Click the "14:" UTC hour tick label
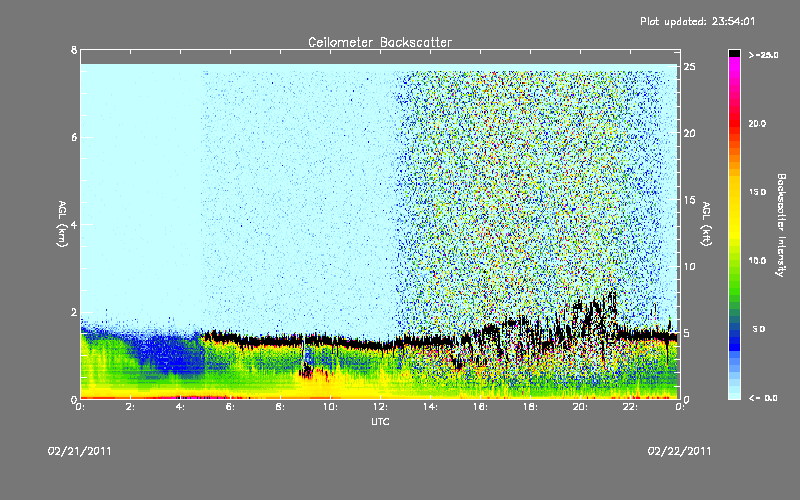800x500 pixels. pos(430,407)
